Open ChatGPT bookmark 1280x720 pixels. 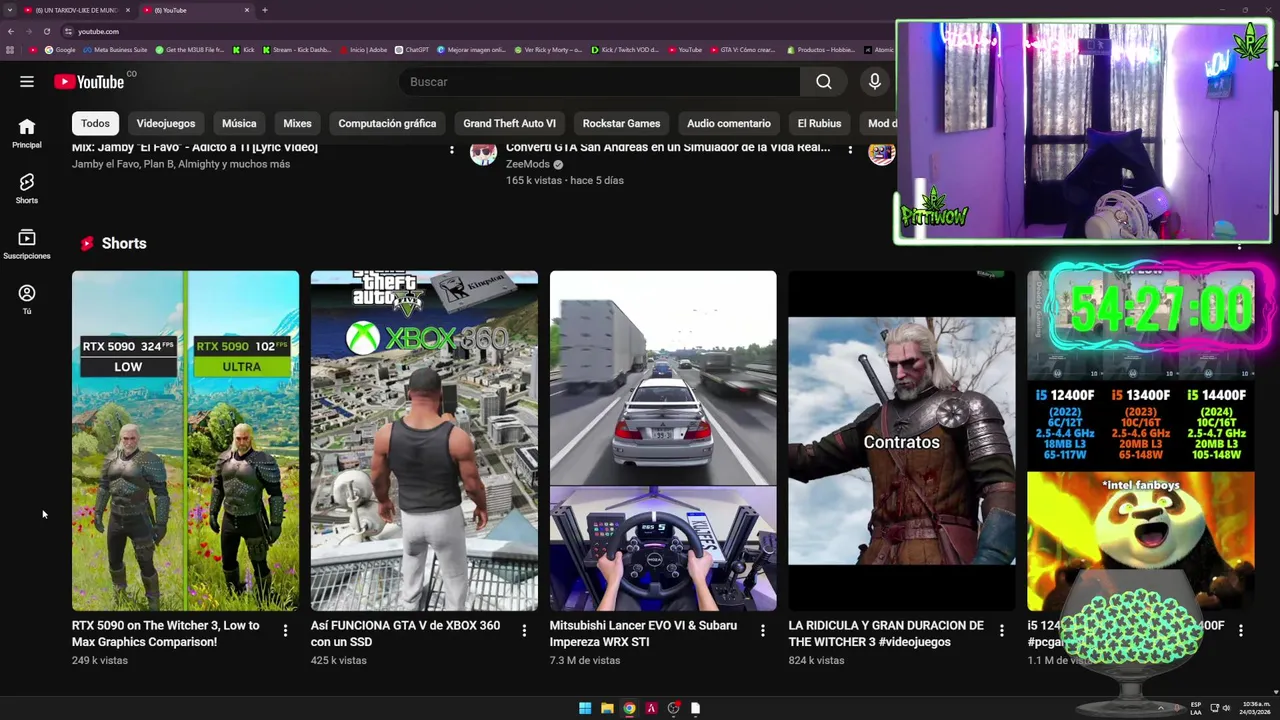click(x=412, y=50)
